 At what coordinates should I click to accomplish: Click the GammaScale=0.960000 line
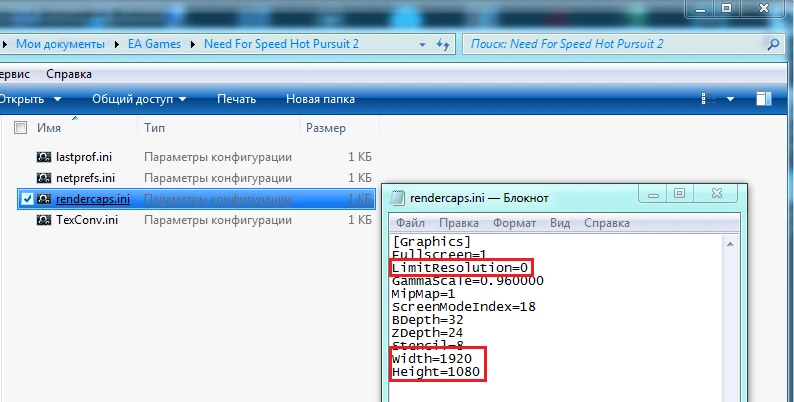pyautogui.click(x=467, y=280)
